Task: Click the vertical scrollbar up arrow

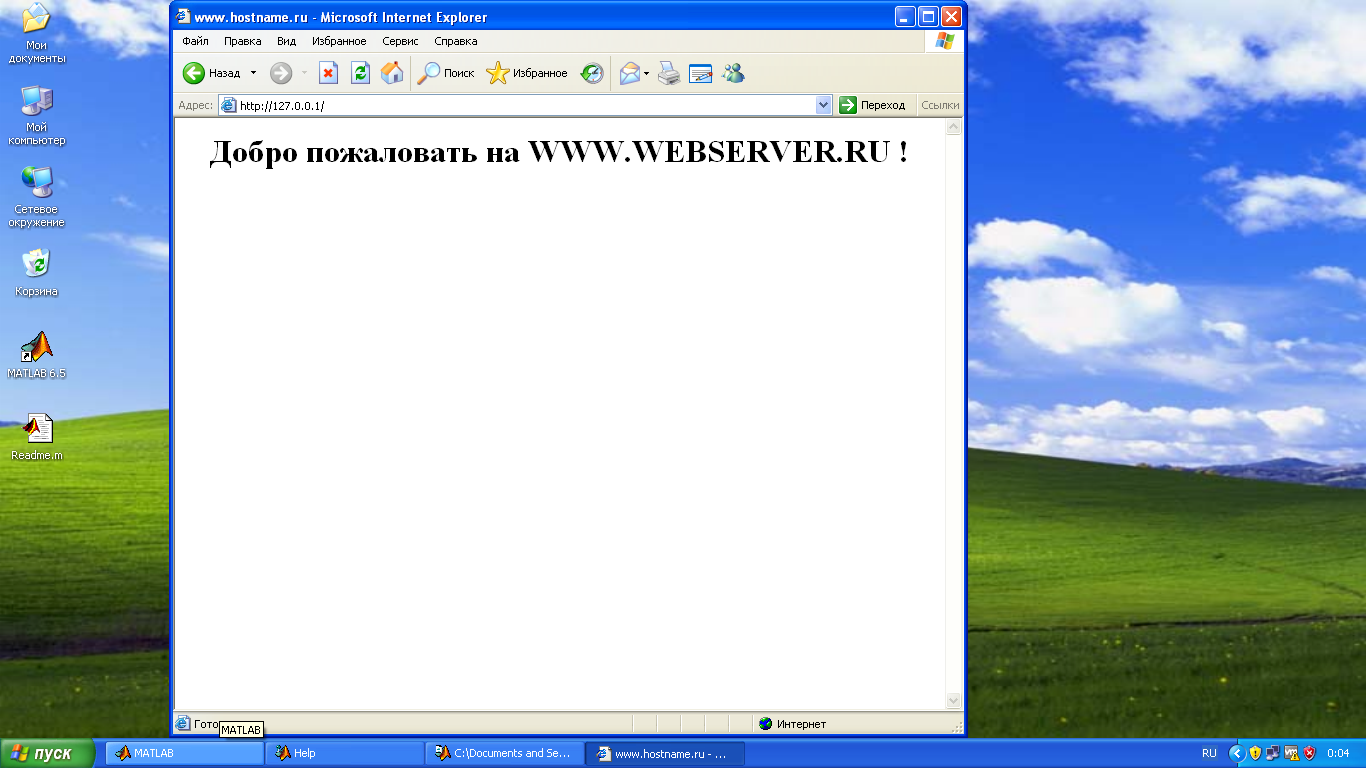Action: (x=953, y=127)
